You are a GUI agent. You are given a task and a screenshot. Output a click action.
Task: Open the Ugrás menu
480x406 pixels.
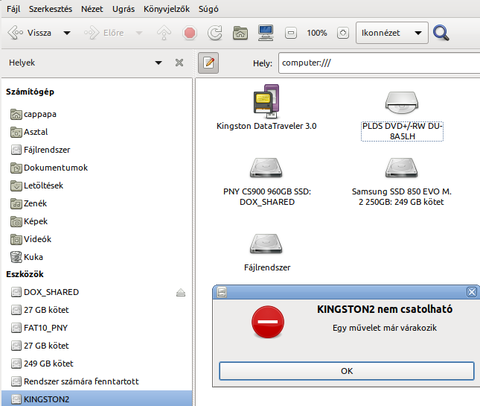click(x=123, y=9)
